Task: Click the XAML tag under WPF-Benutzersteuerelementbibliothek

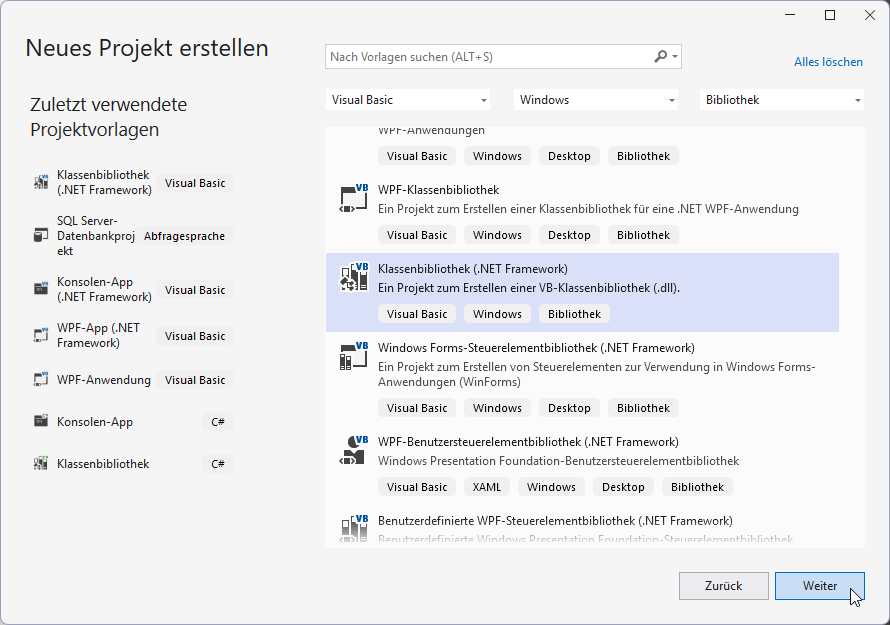Action: [x=486, y=486]
